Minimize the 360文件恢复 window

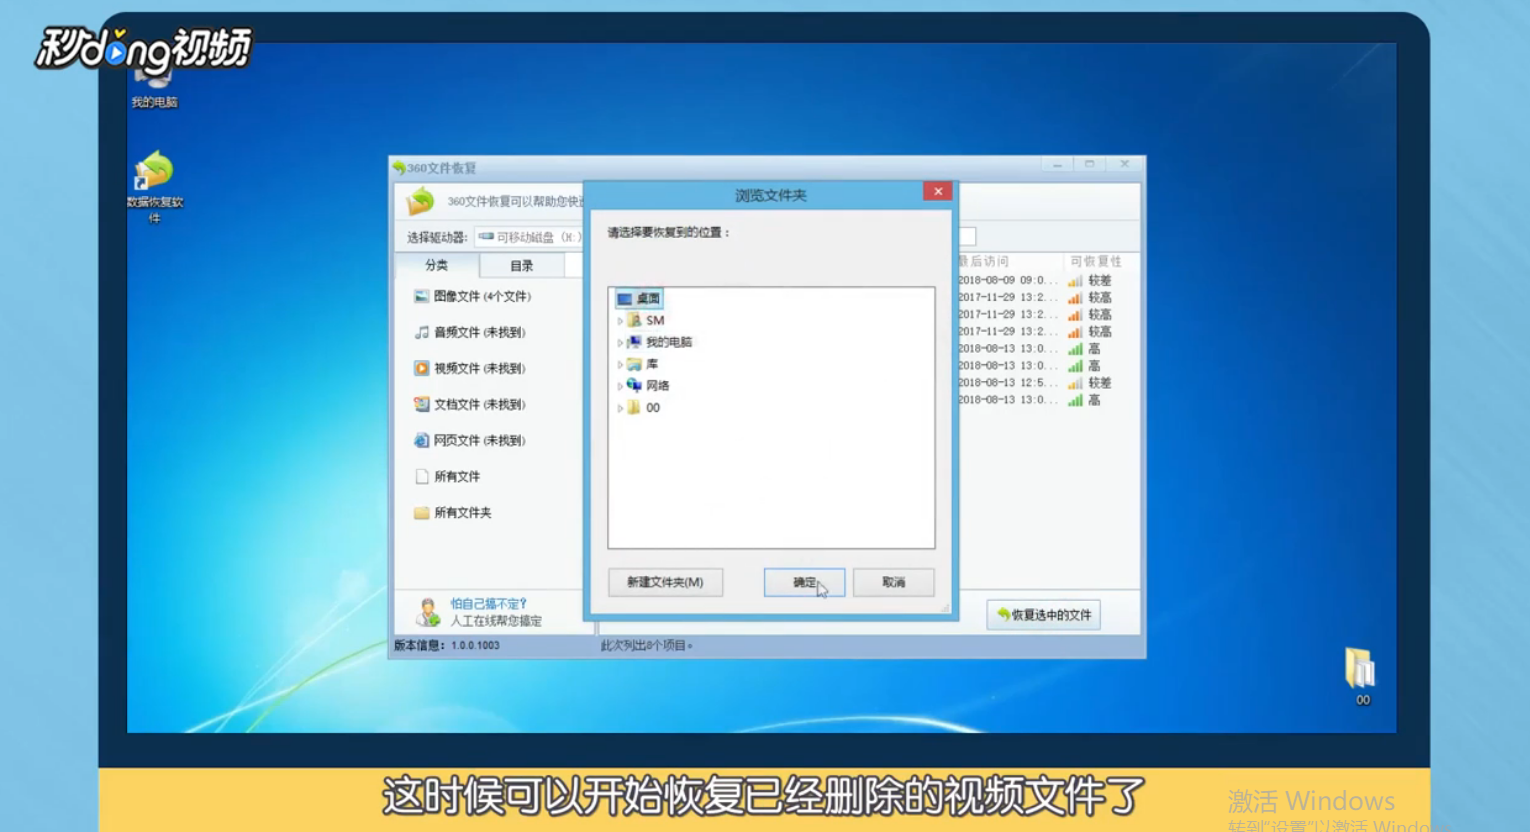tap(1057, 165)
